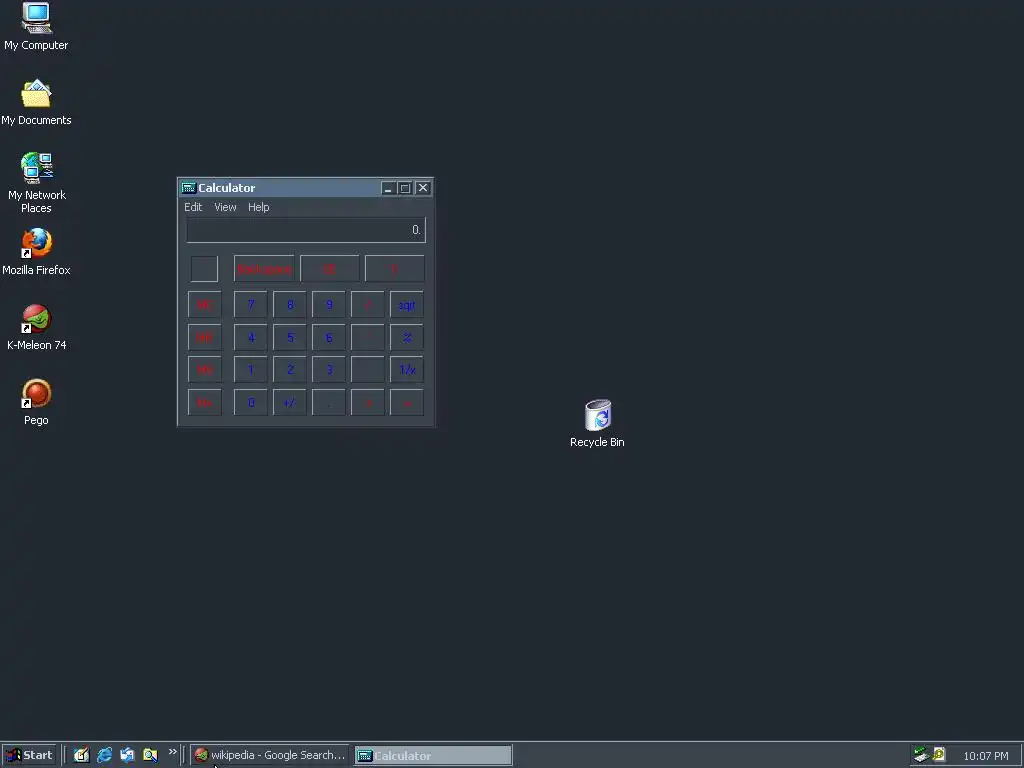Click the M+ memory add button

point(204,402)
